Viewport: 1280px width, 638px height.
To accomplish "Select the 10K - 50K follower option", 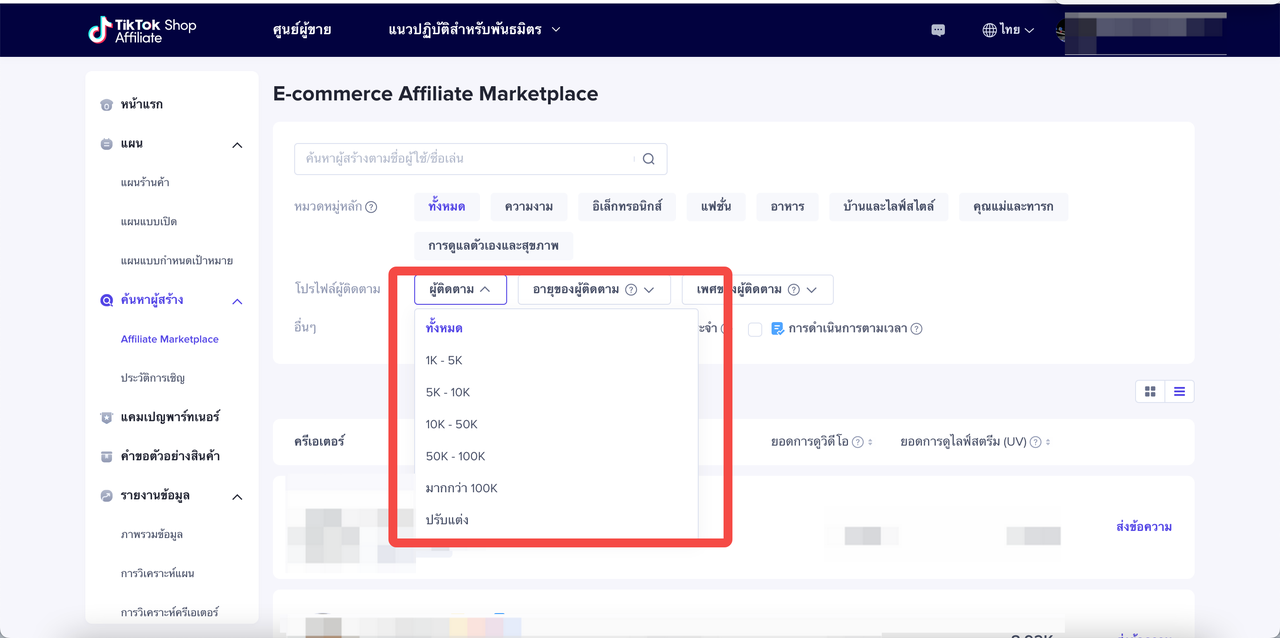I will point(452,424).
